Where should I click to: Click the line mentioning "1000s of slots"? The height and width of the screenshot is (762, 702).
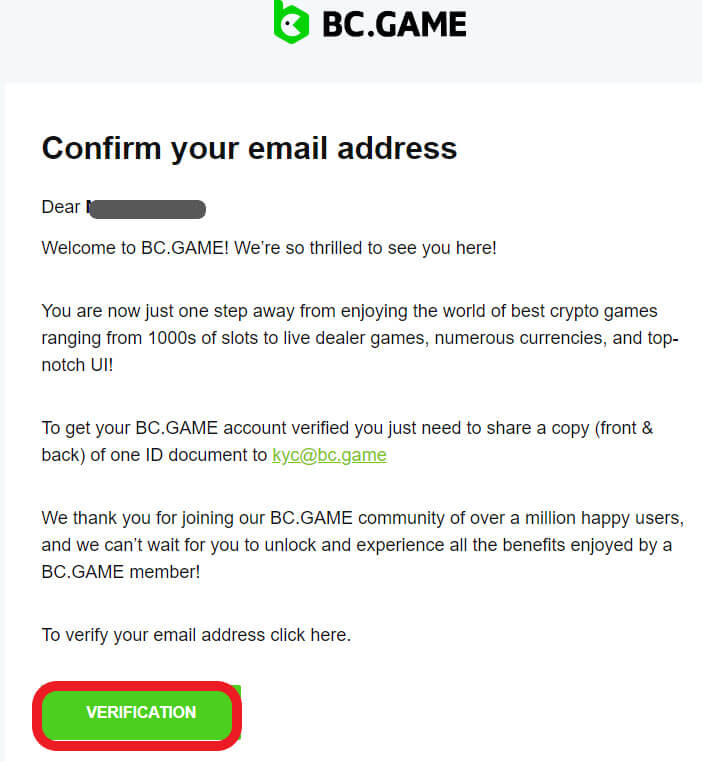coord(360,338)
